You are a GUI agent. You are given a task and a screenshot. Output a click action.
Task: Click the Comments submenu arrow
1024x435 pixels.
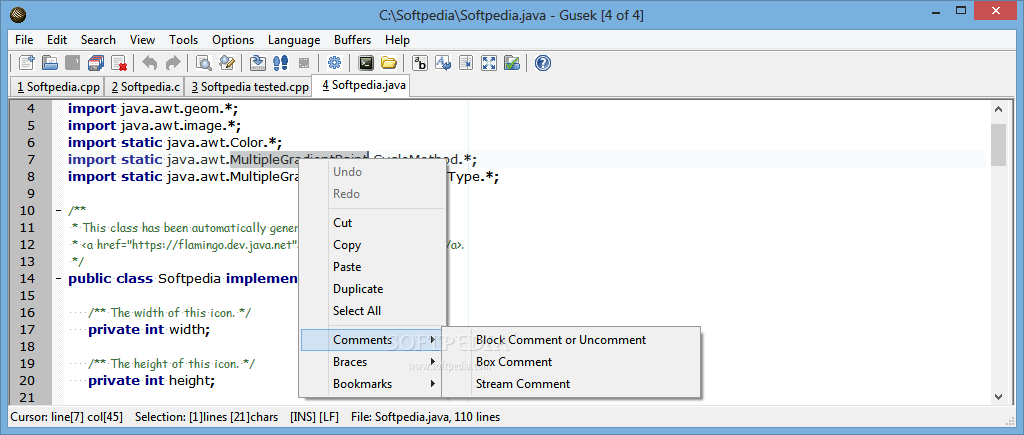433,340
